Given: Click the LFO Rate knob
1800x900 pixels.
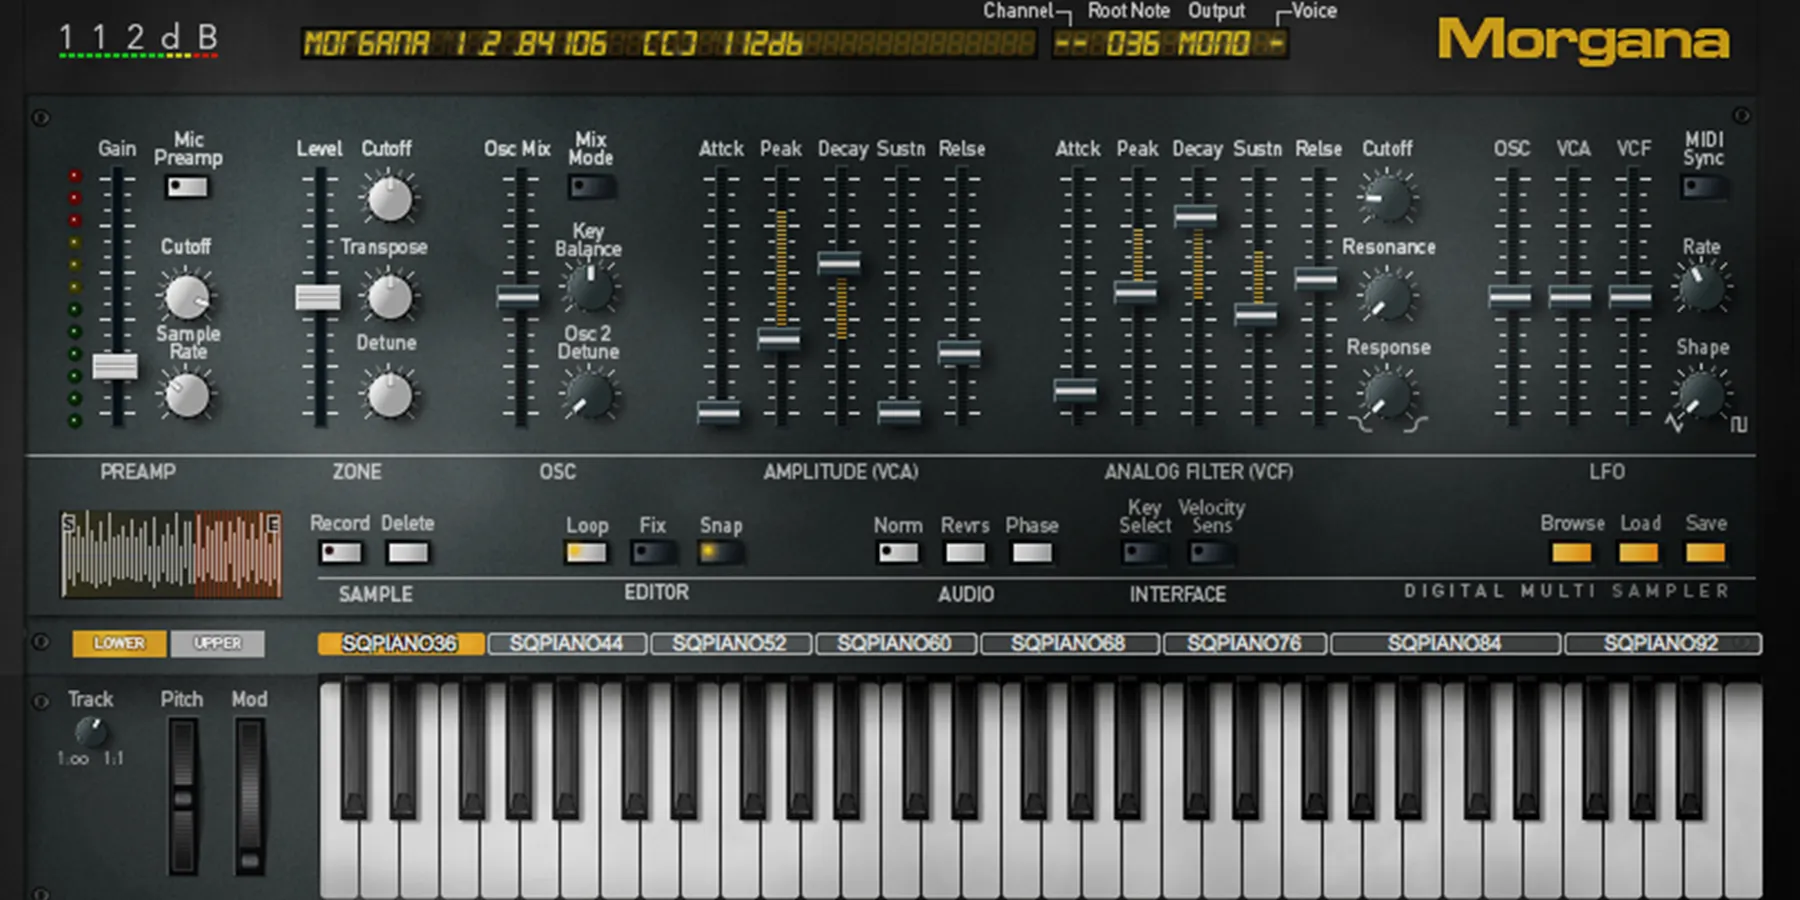Looking at the screenshot, I should pyautogui.click(x=1700, y=289).
